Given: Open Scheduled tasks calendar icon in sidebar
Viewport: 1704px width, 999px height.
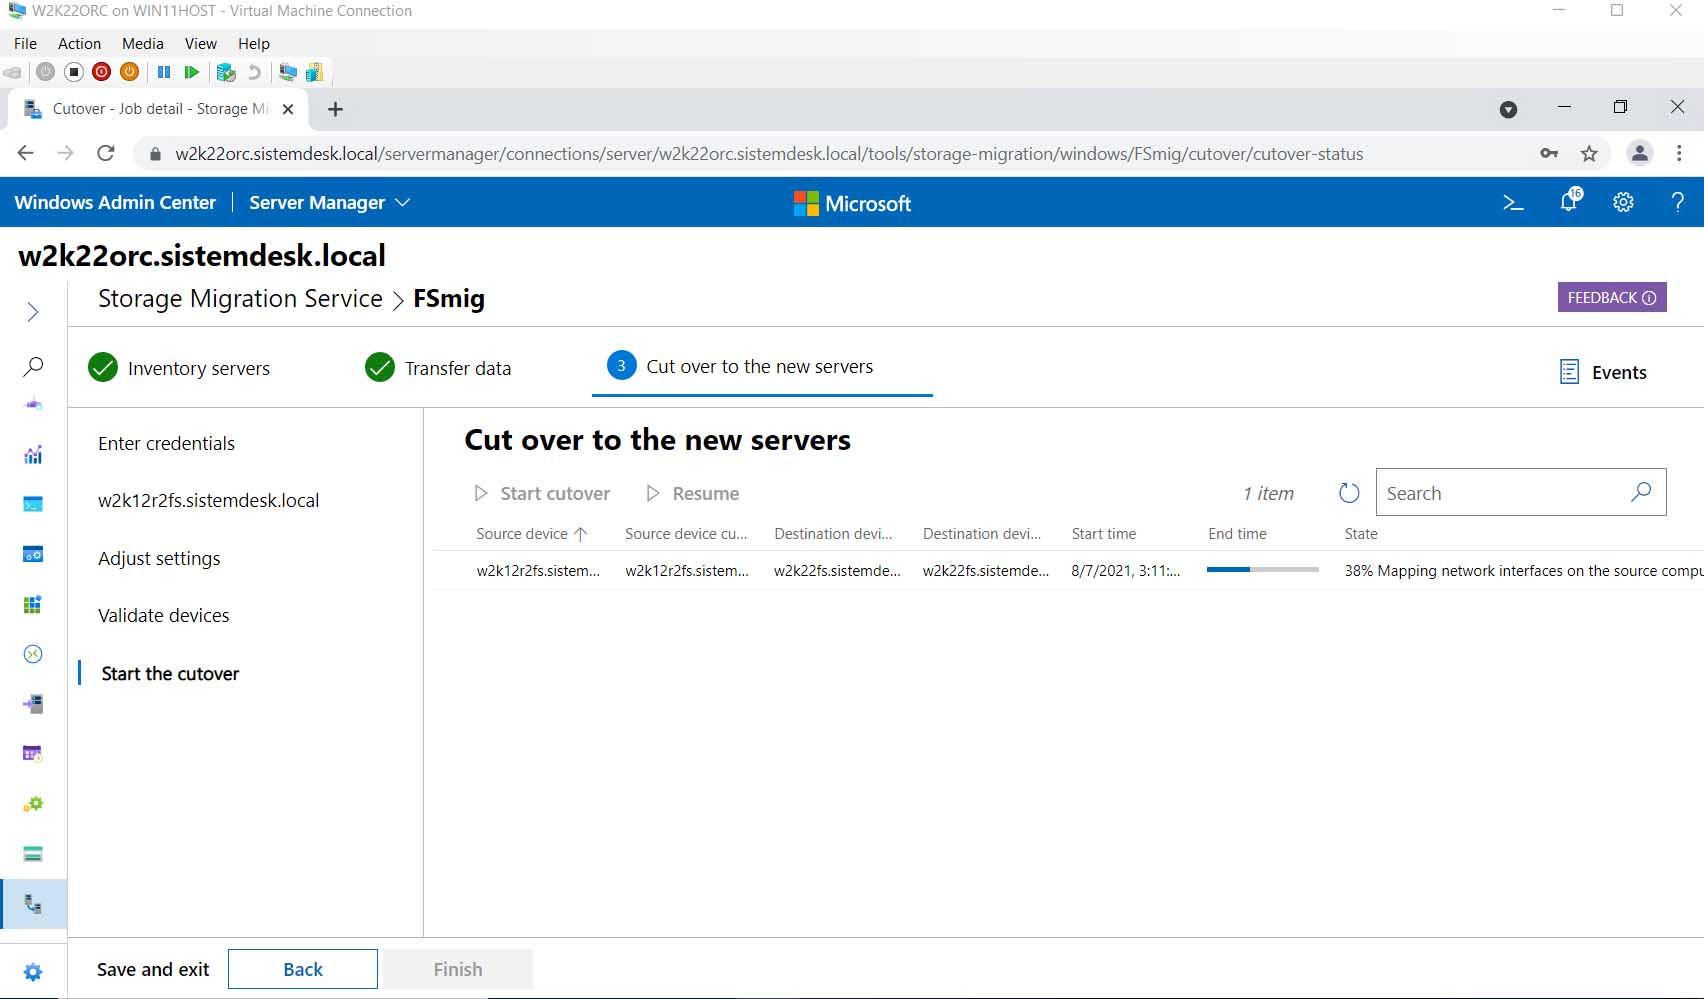Looking at the screenshot, I should [x=33, y=753].
